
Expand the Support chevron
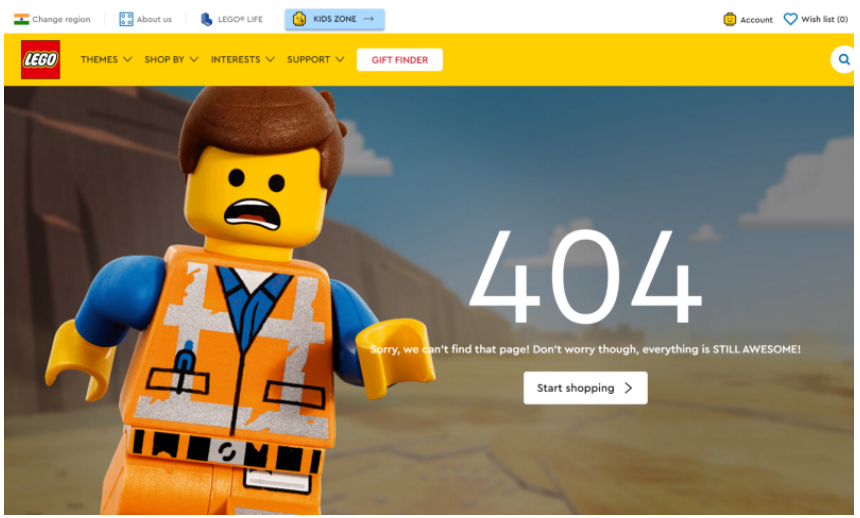[340, 59]
